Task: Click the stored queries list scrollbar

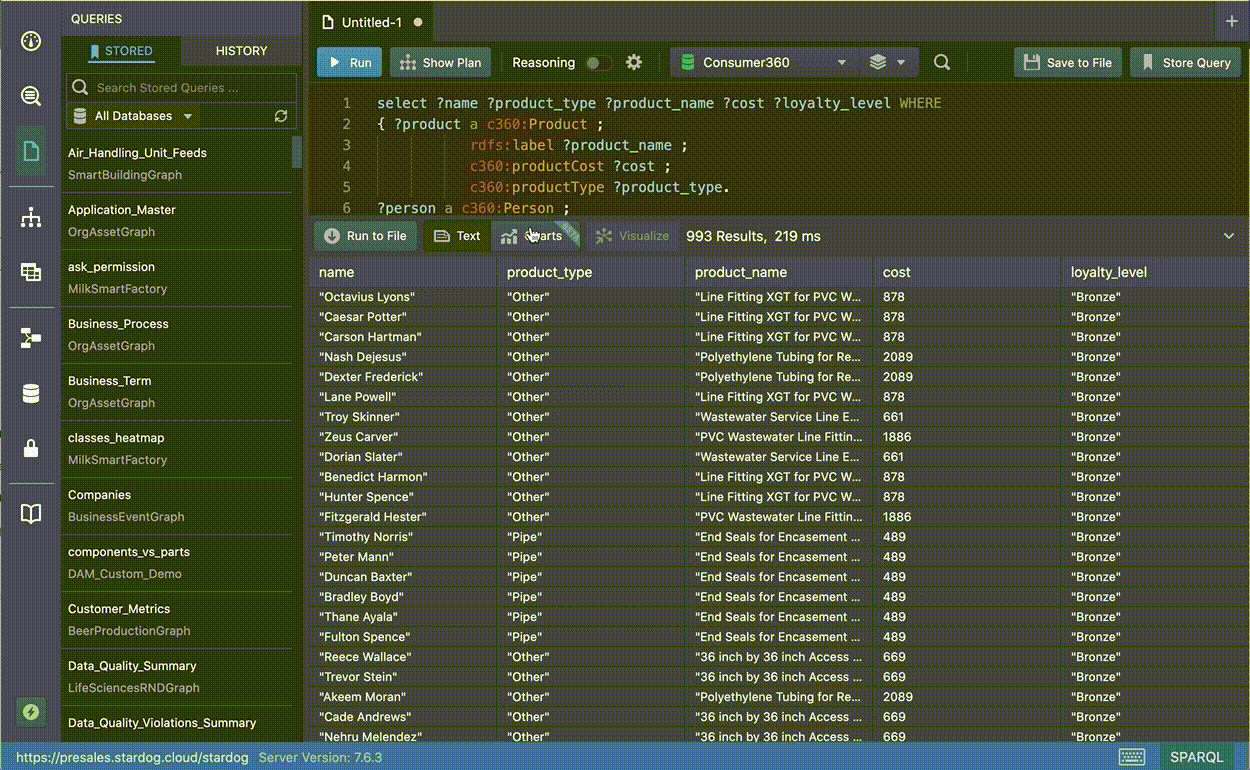Action: tap(297, 152)
